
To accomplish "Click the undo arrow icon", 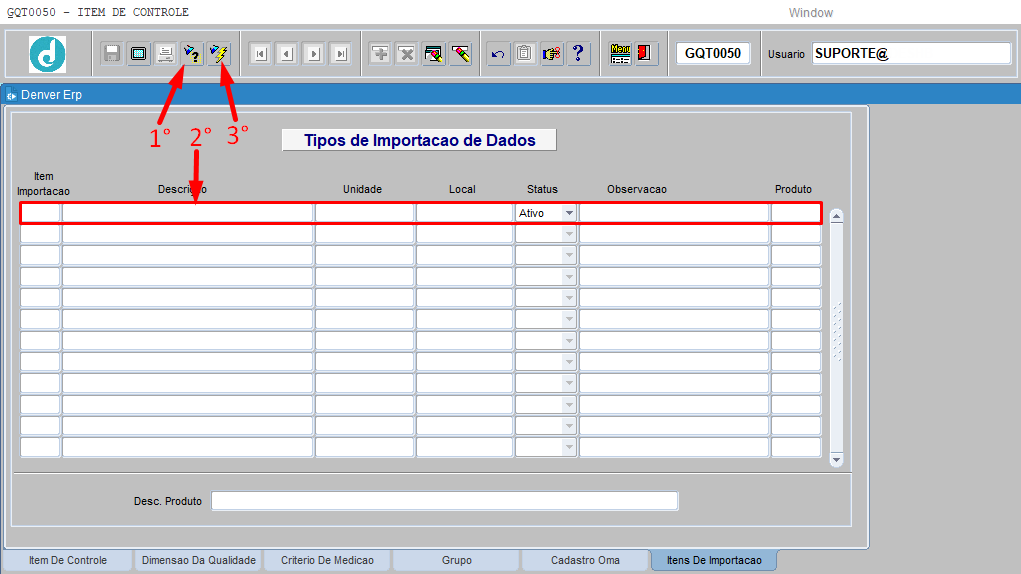I will [498, 53].
